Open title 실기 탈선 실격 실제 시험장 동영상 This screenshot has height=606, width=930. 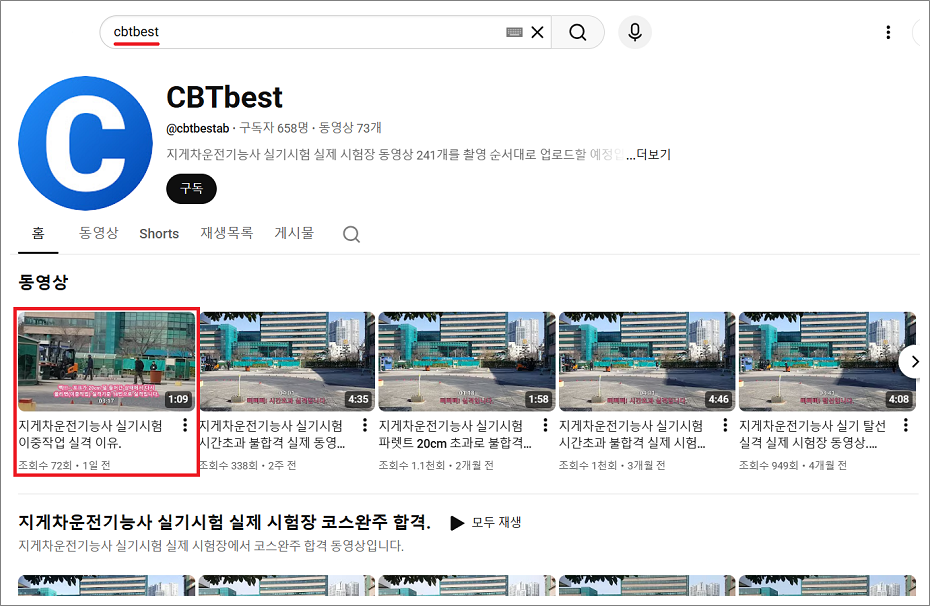[813, 434]
